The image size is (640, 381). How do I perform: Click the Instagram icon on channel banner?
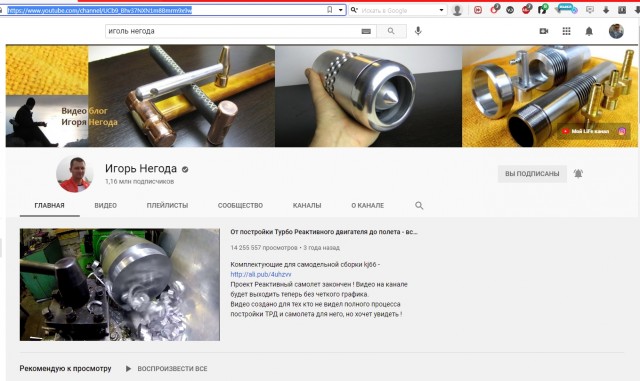point(622,131)
